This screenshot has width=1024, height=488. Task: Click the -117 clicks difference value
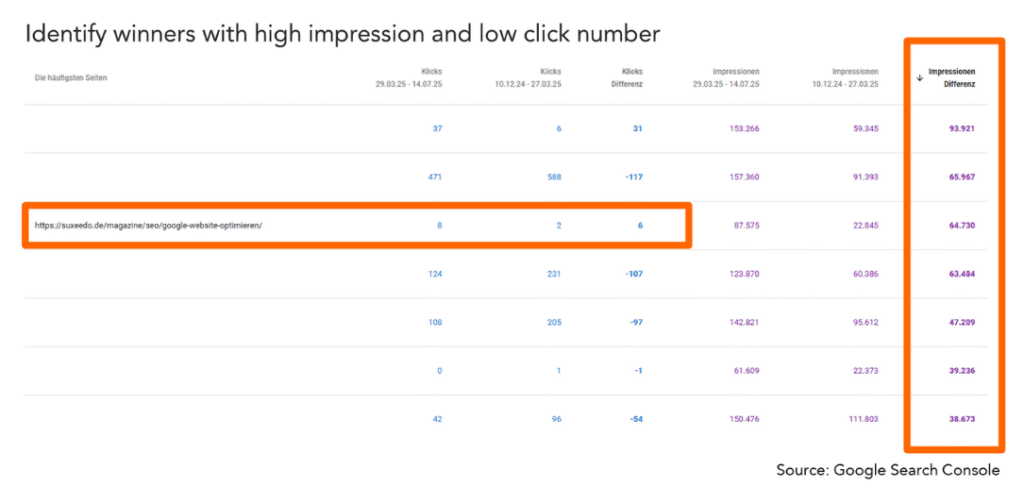pyautogui.click(x=632, y=177)
